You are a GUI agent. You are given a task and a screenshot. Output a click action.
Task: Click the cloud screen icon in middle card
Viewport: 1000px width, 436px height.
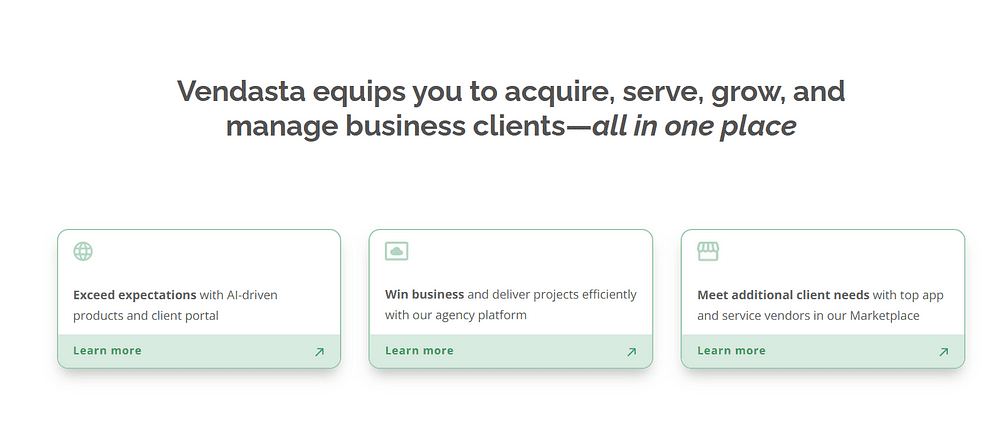pos(397,251)
